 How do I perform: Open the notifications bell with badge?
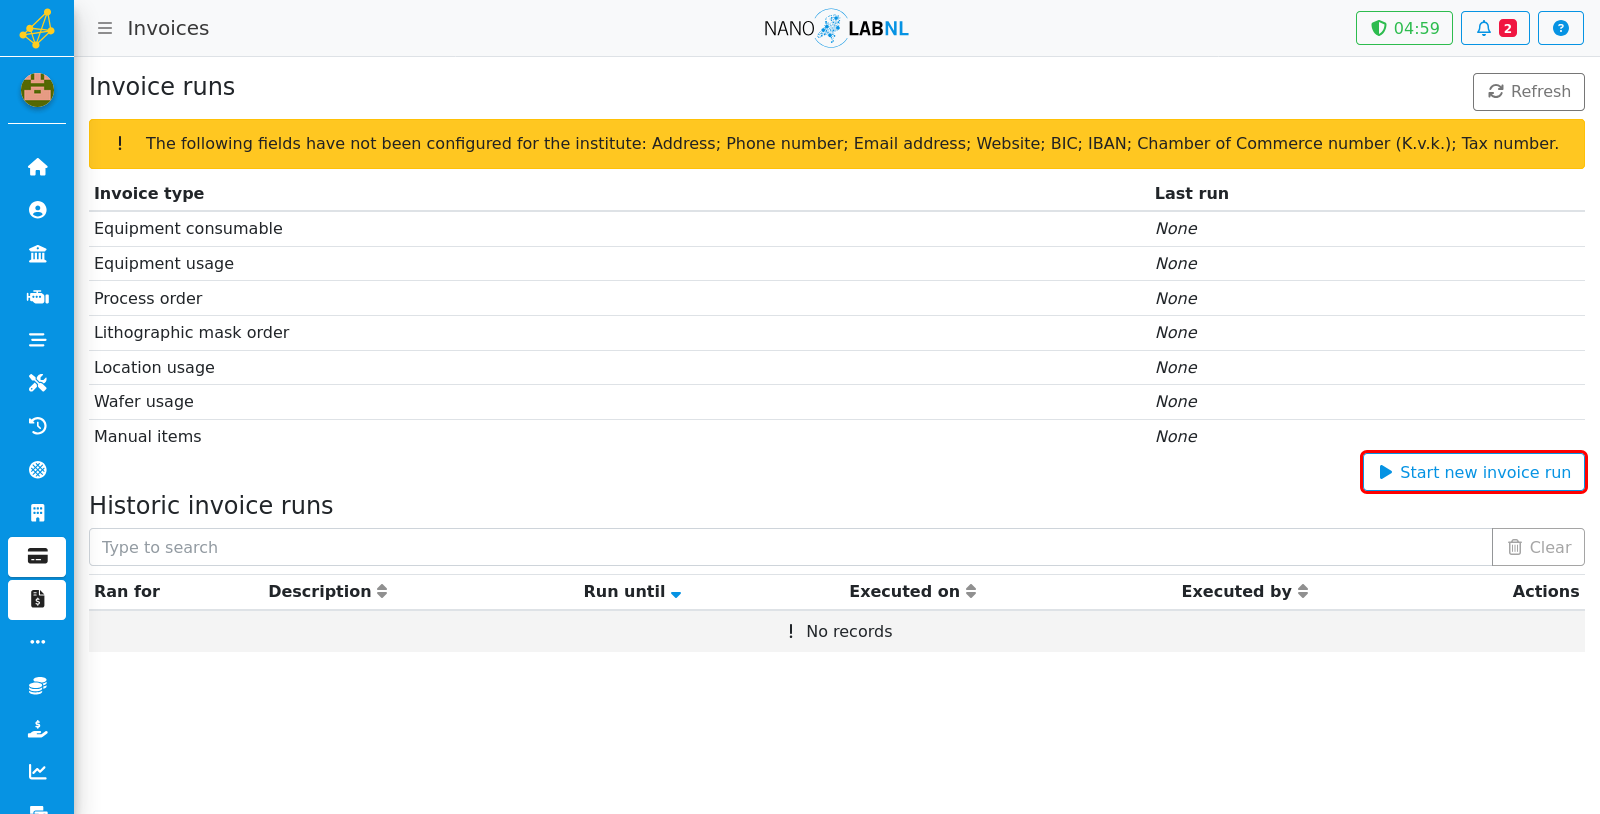click(x=1495, y=28)
